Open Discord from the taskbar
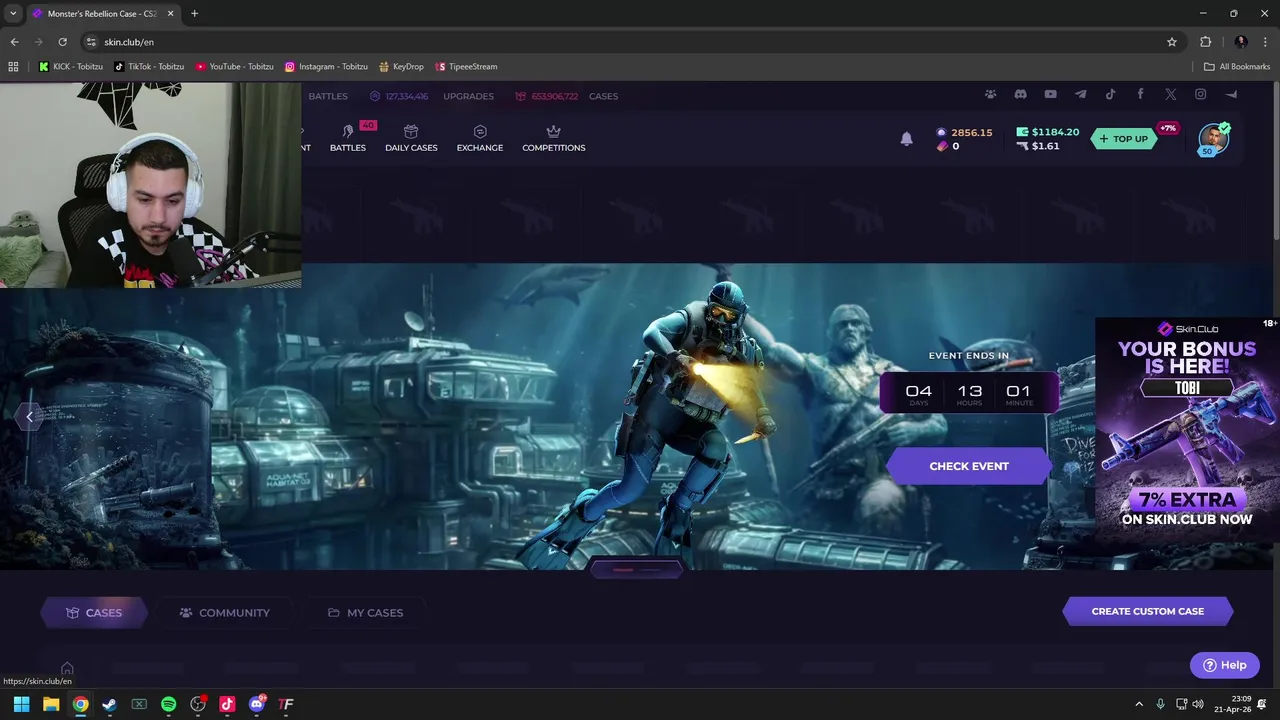The height and width of the screenshot is (720, 1280). pyautogui.click(x=256, y=704)
